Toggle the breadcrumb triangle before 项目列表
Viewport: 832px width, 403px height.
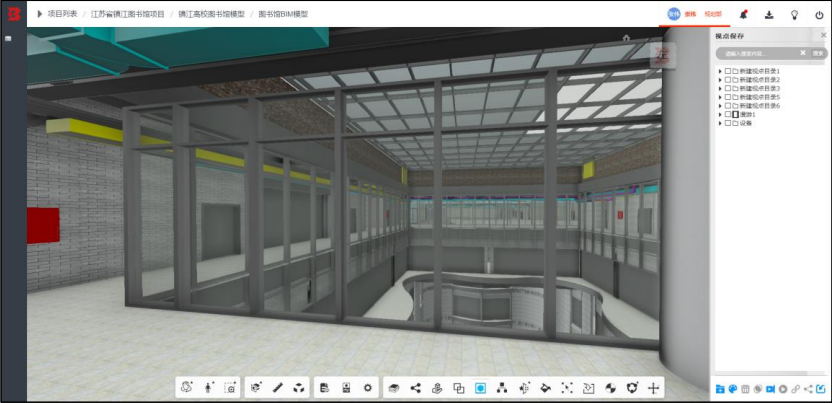coord(40,14)
